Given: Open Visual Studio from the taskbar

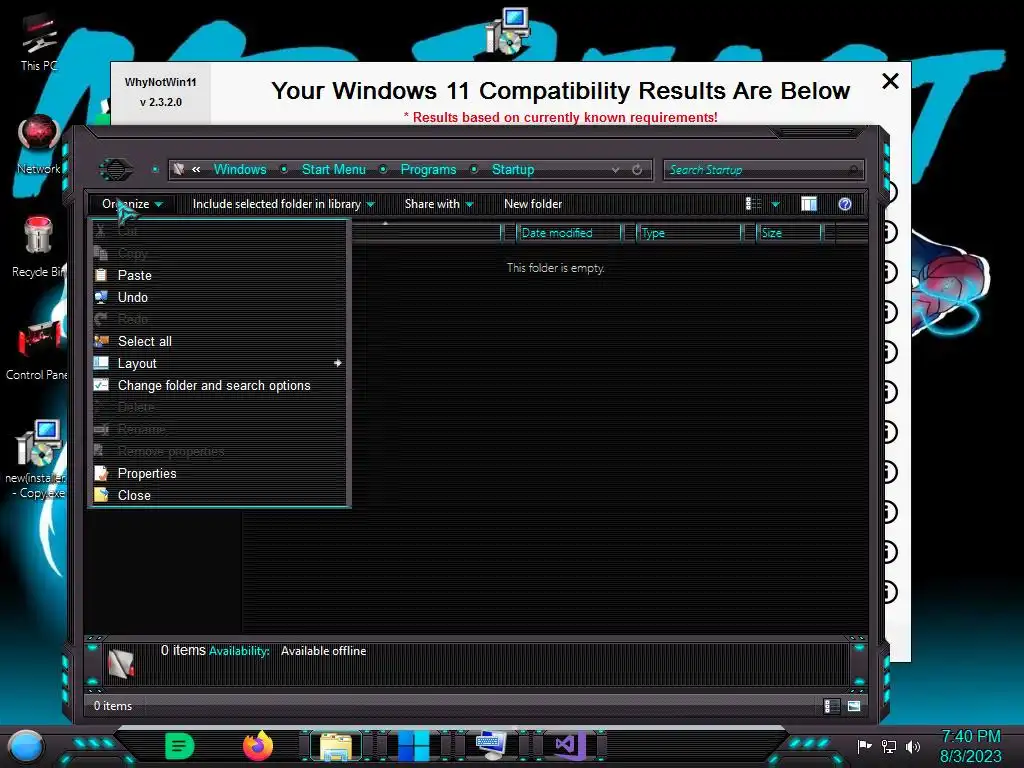Looking at the screenshot, I should tap(568, 746).
